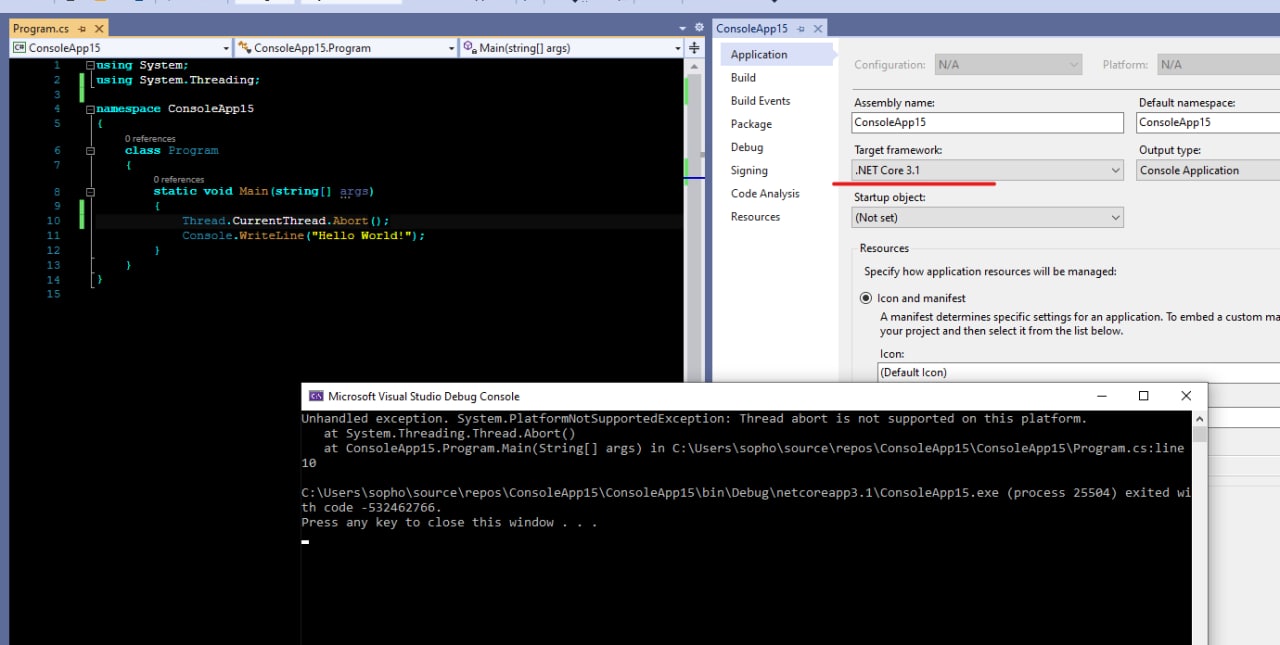The height and width of the screenshot is (645, 1280).
Task: Click the code editor vertical scrollbar
Action: pos(694,220)
